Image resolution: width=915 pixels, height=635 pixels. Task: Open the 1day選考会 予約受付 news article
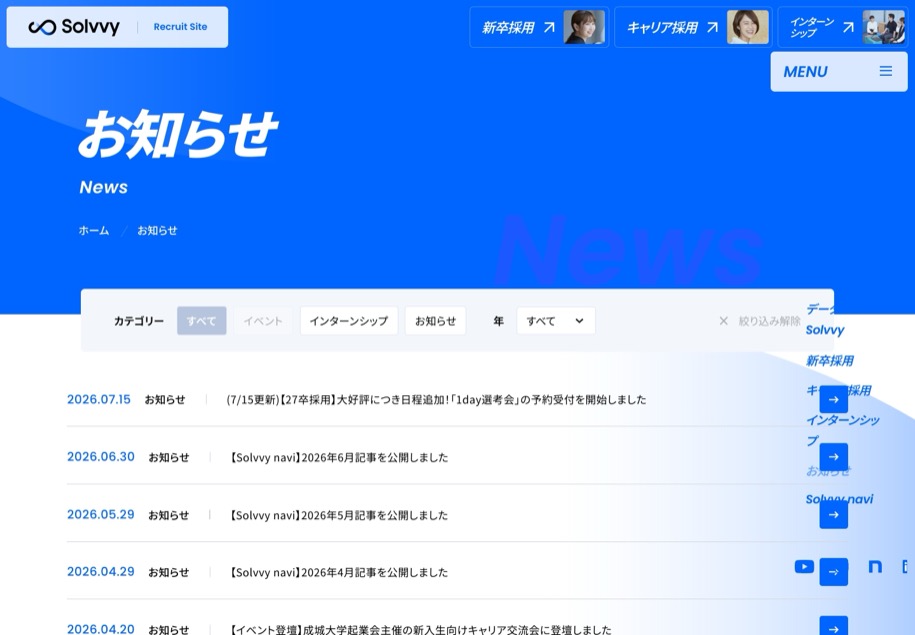coord(436,400)
